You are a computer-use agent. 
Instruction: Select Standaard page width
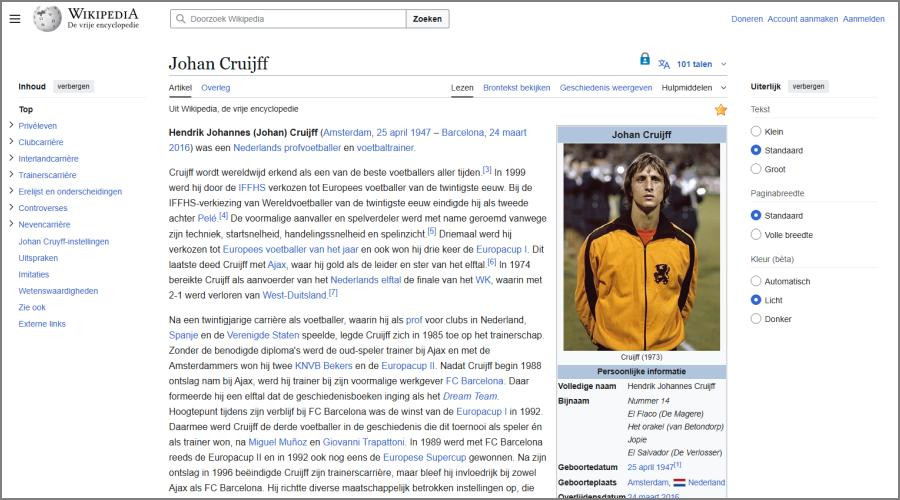point(756,216)
